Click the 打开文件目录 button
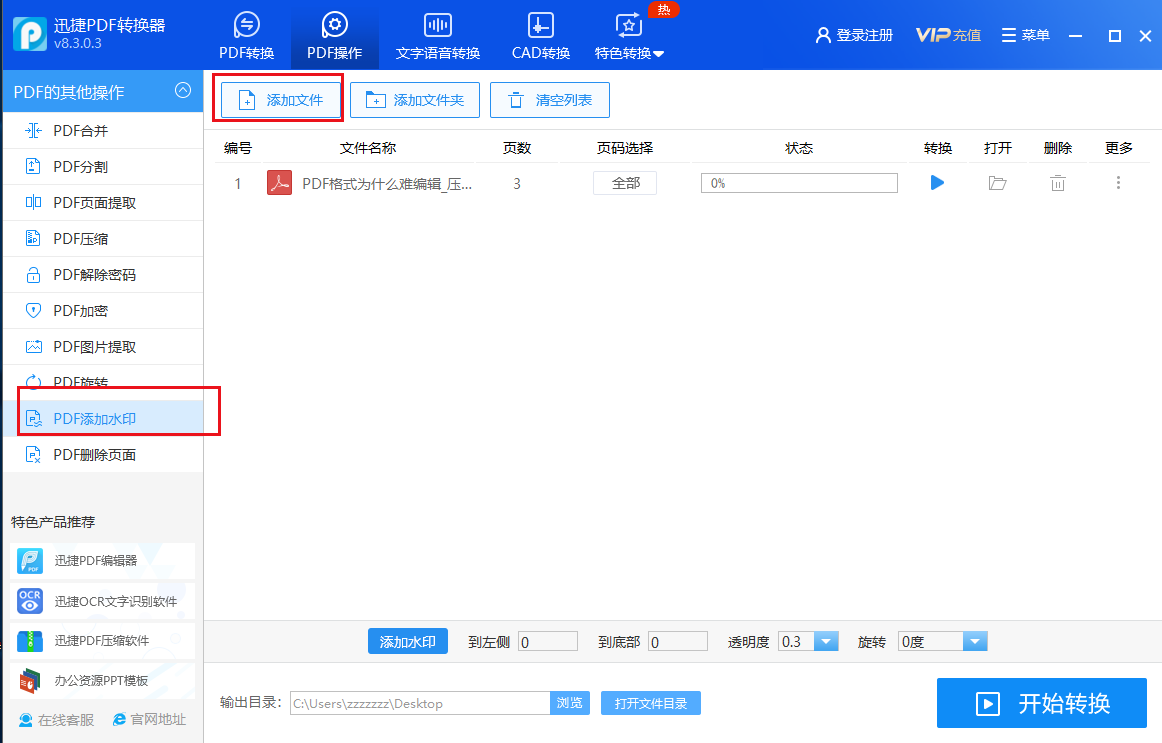Viewport: 1162px width, 743px height. (x=651, y=703)
